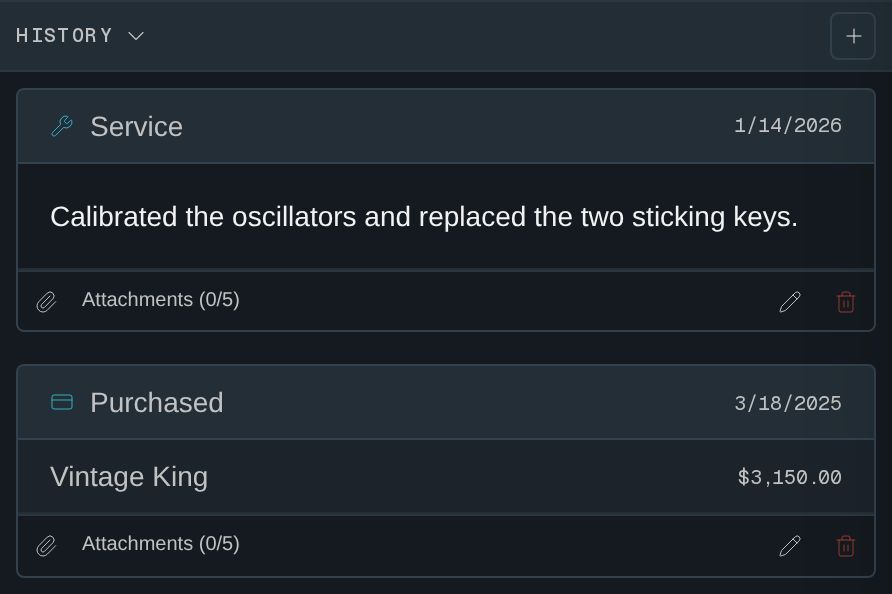Screen dimensions: 892x594
Task: Edit the Service entry with pencil icon
Action: (790, 302)
